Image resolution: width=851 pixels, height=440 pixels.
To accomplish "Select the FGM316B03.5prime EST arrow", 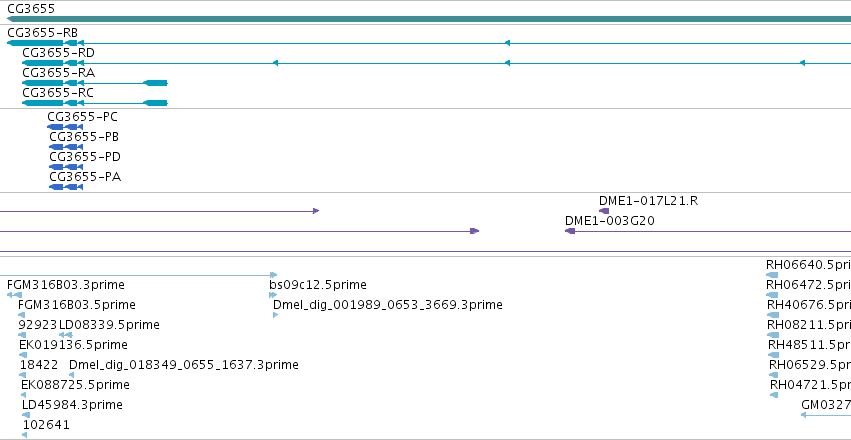I will [x=21, y=315].
